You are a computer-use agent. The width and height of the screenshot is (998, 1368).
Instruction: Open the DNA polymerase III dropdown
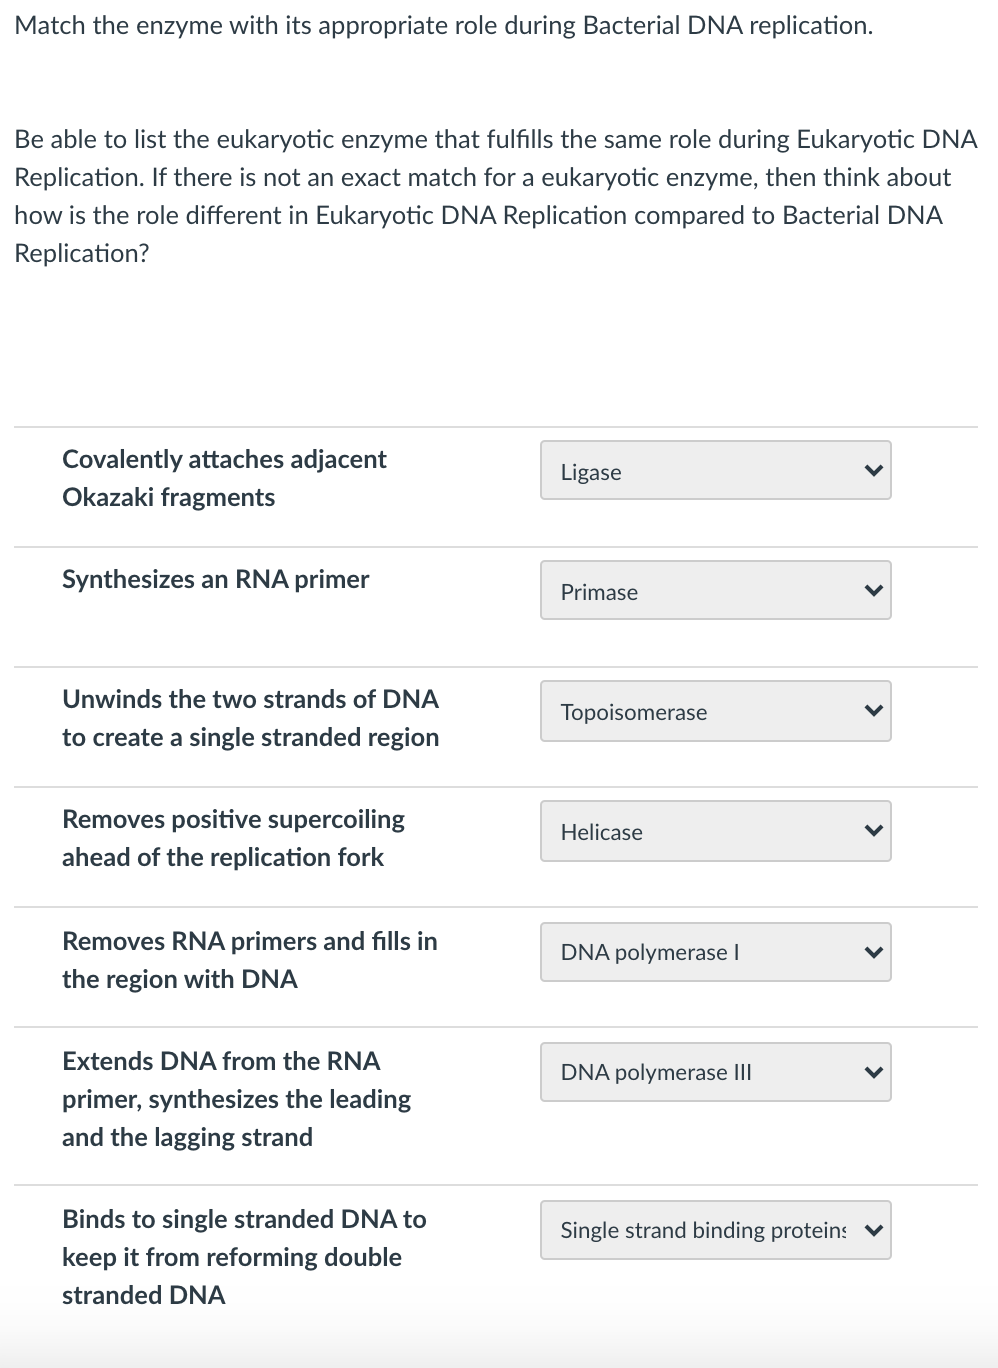[715, 1071]
